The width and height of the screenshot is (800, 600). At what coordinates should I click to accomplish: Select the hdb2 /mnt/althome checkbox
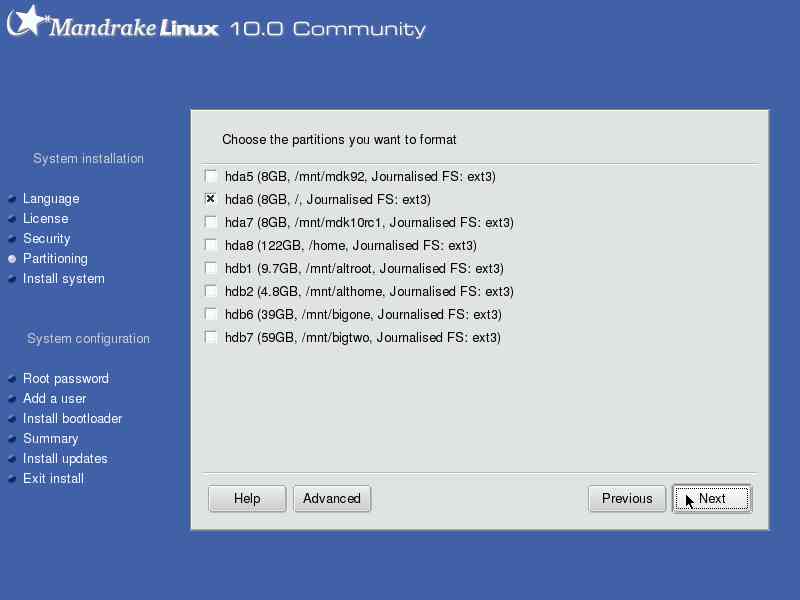[210, 291]
